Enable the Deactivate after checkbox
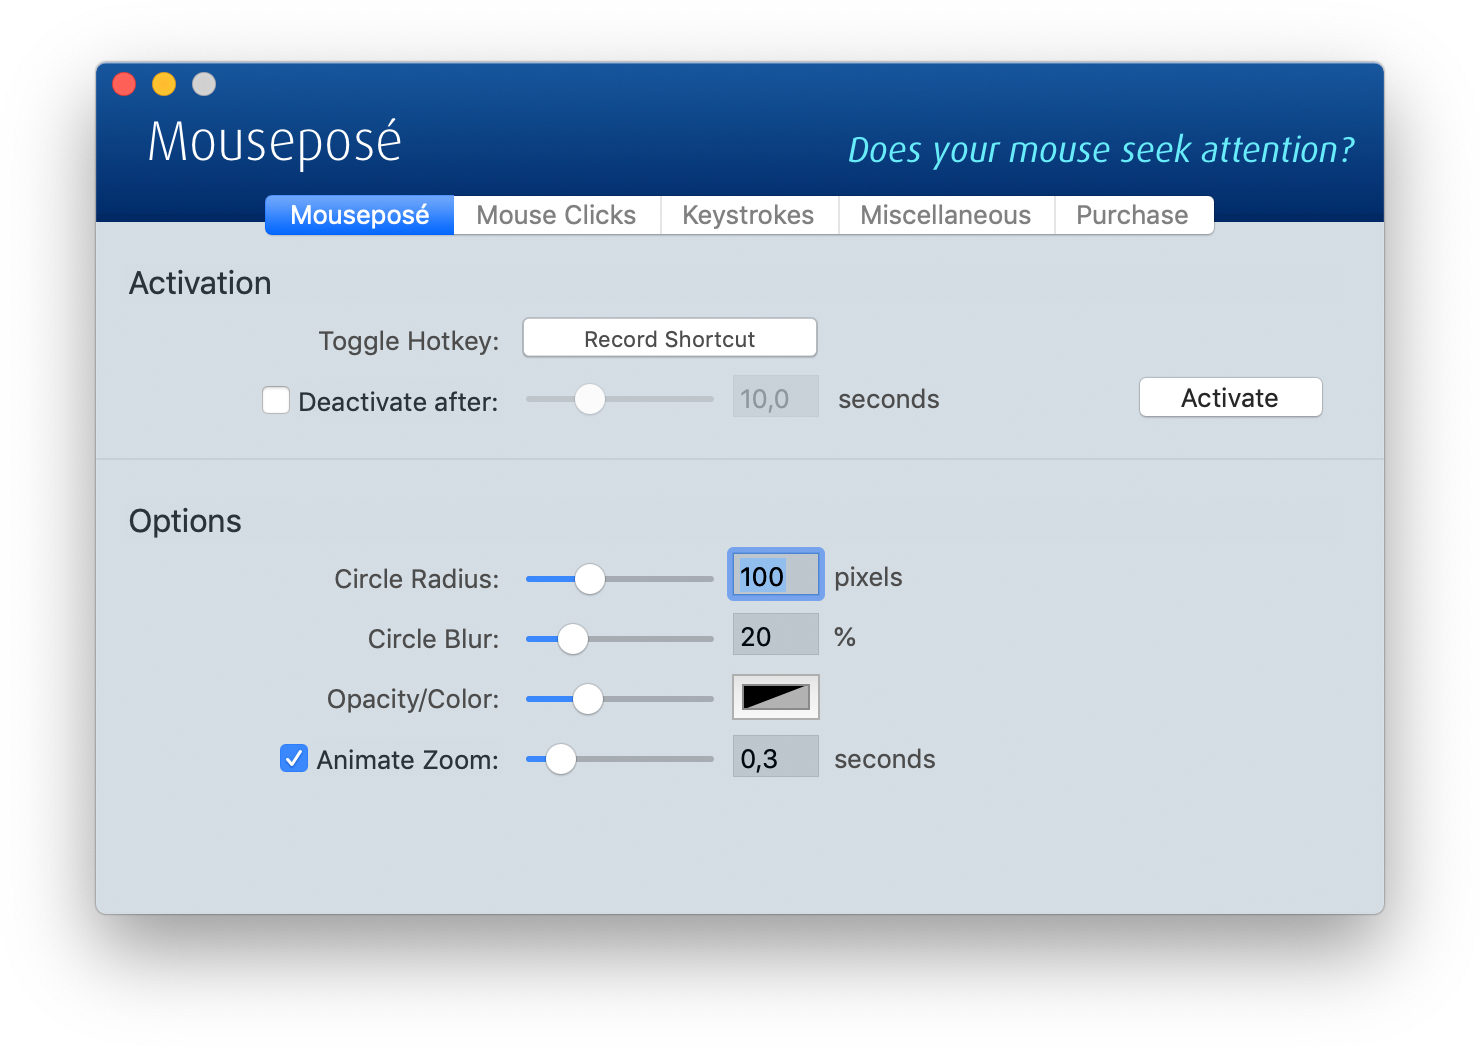The image size is (1480, 1048). point(276,401)
